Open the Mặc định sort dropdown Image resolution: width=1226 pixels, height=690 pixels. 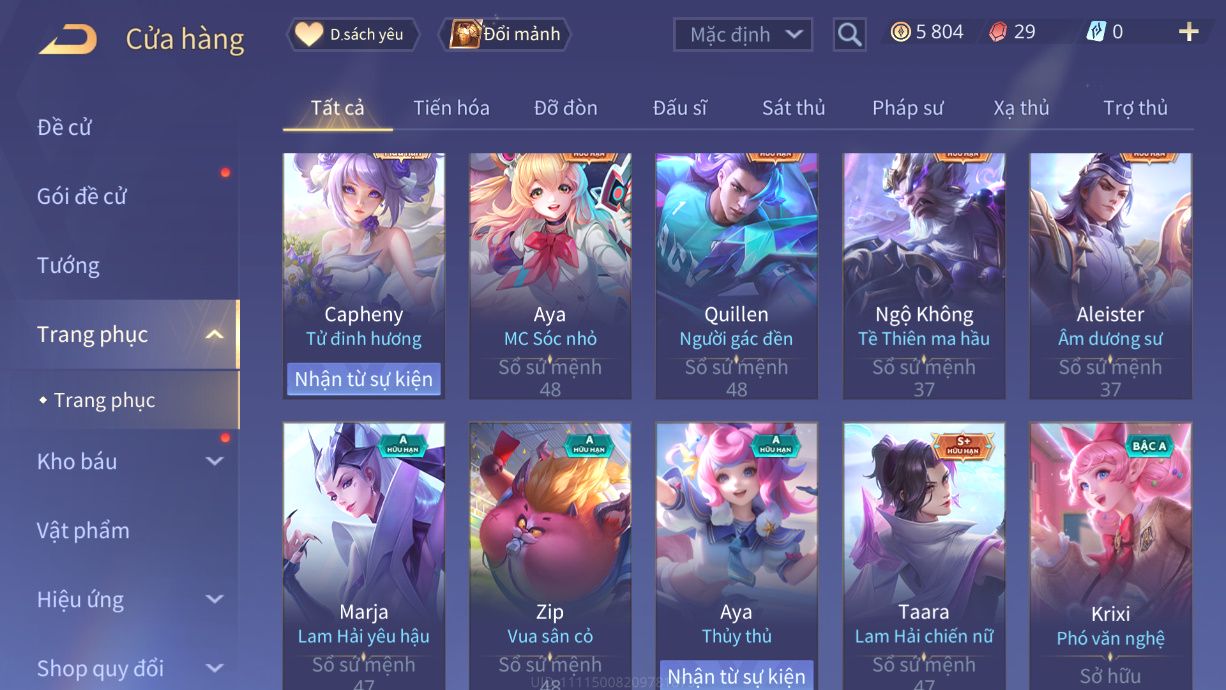coord(743,35)
